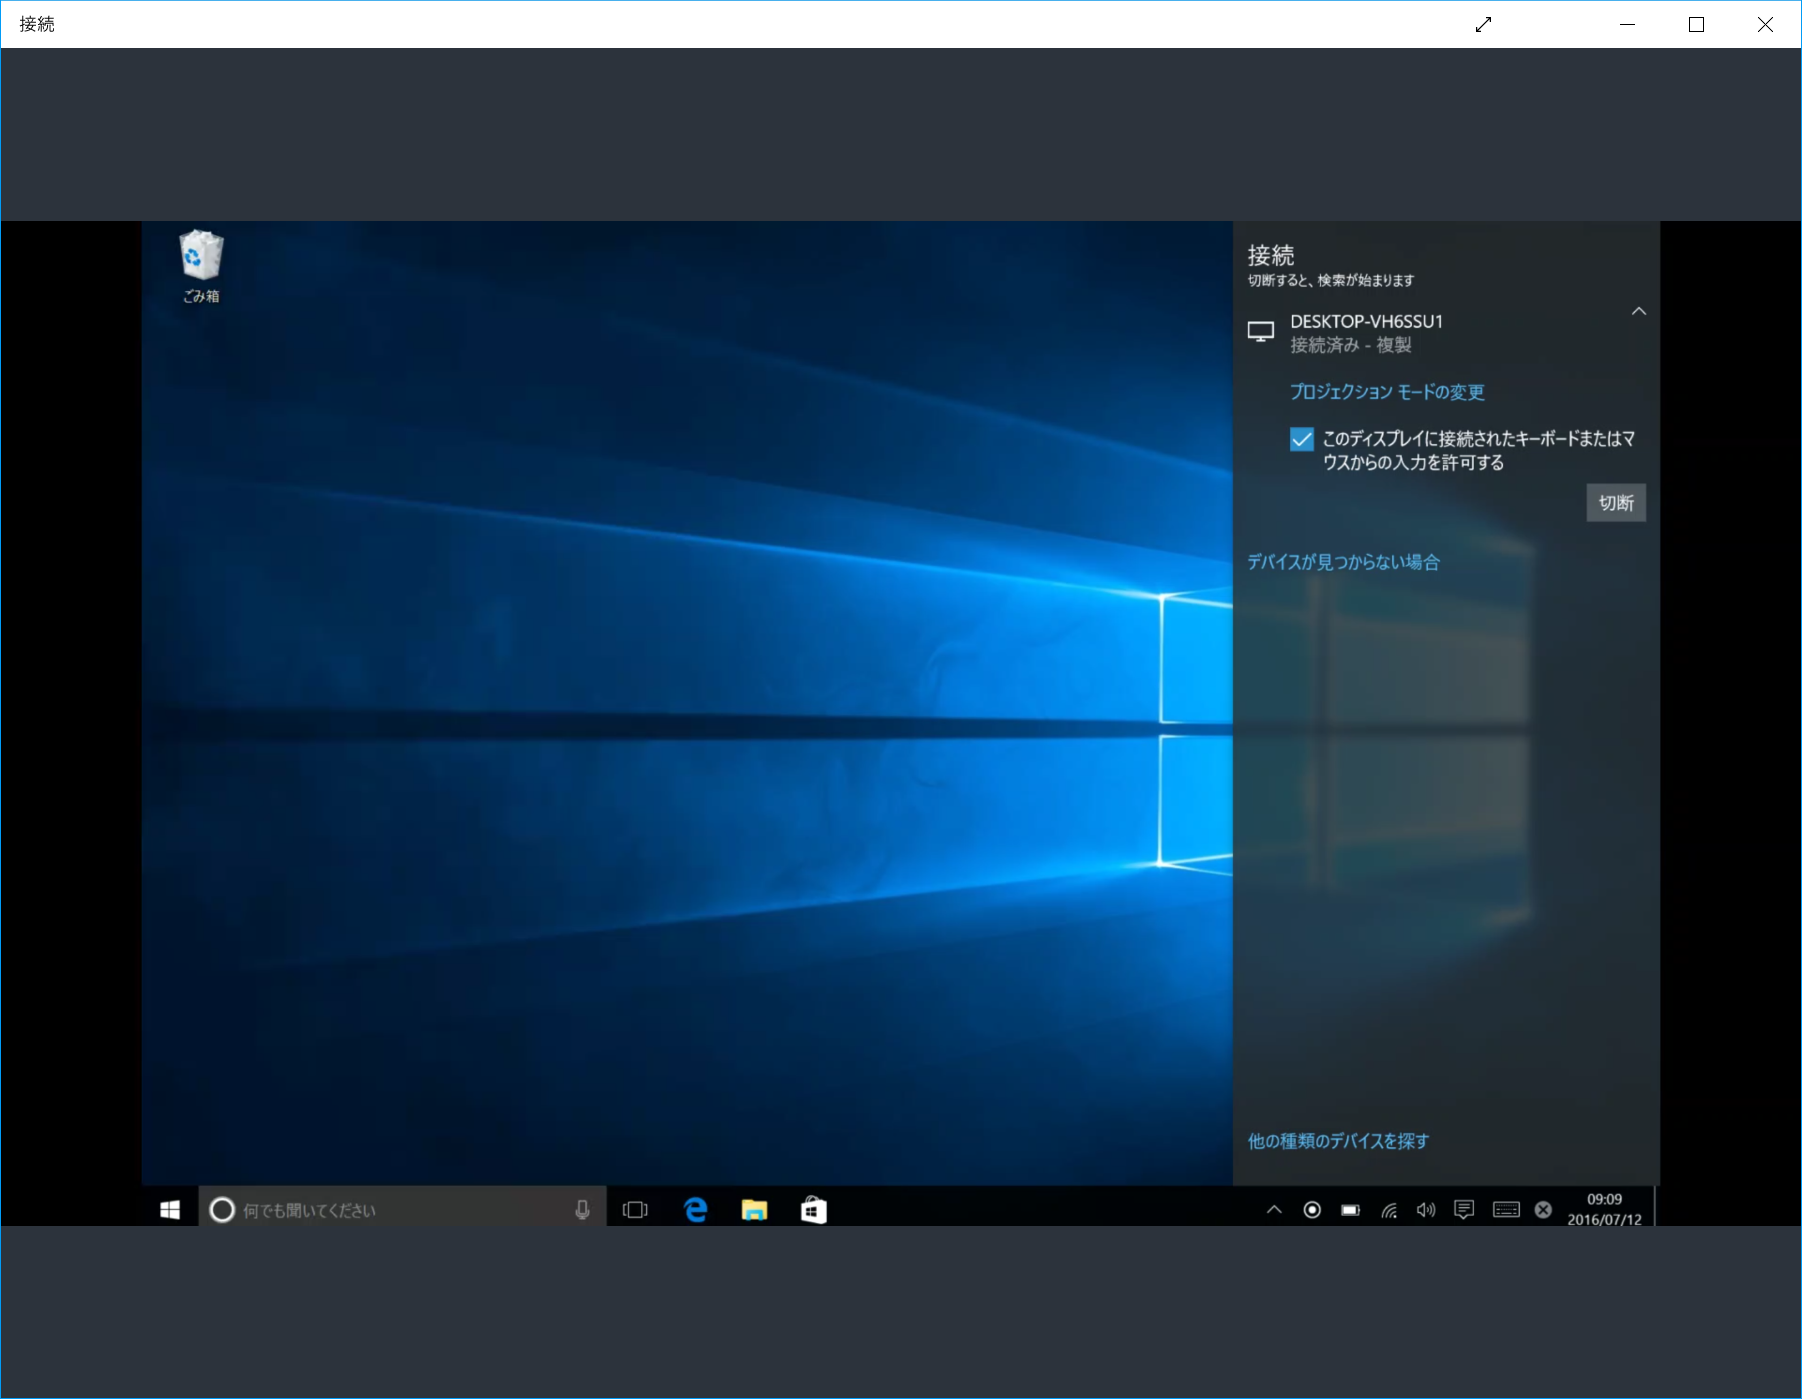
Task: Open the Start menu
Action: (x=168, y=1208)
